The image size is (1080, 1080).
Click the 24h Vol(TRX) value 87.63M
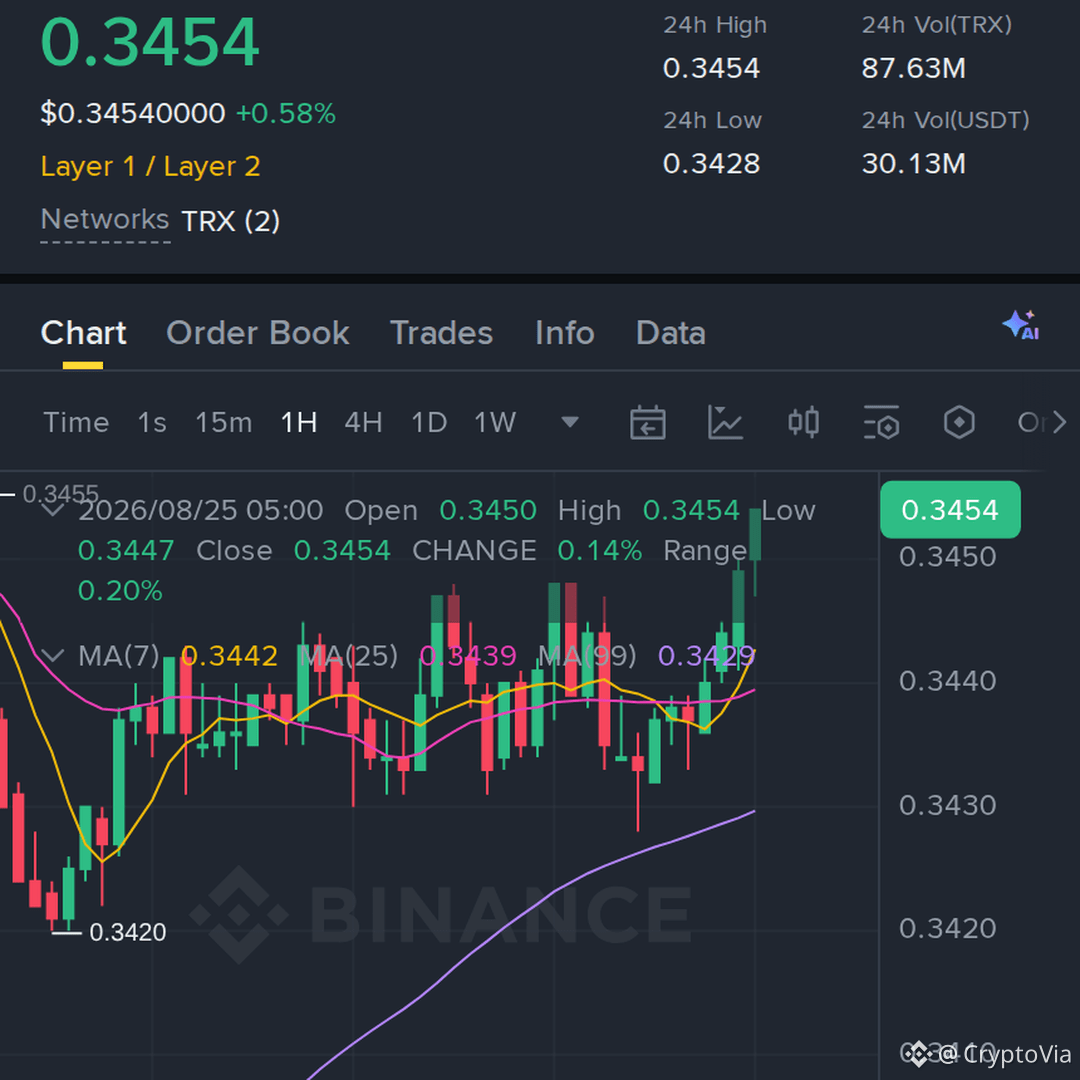pos(913,68)
